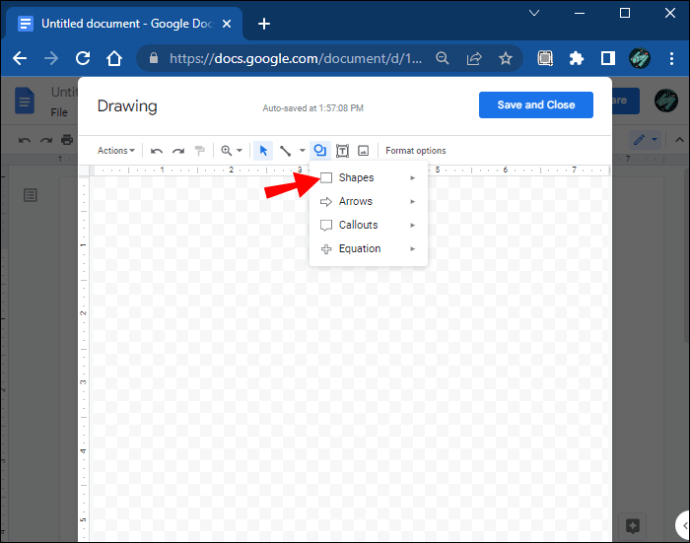Viewport: 690px width, 543px height.
Task: Open a new browser tab
Action: coord(264,24)
